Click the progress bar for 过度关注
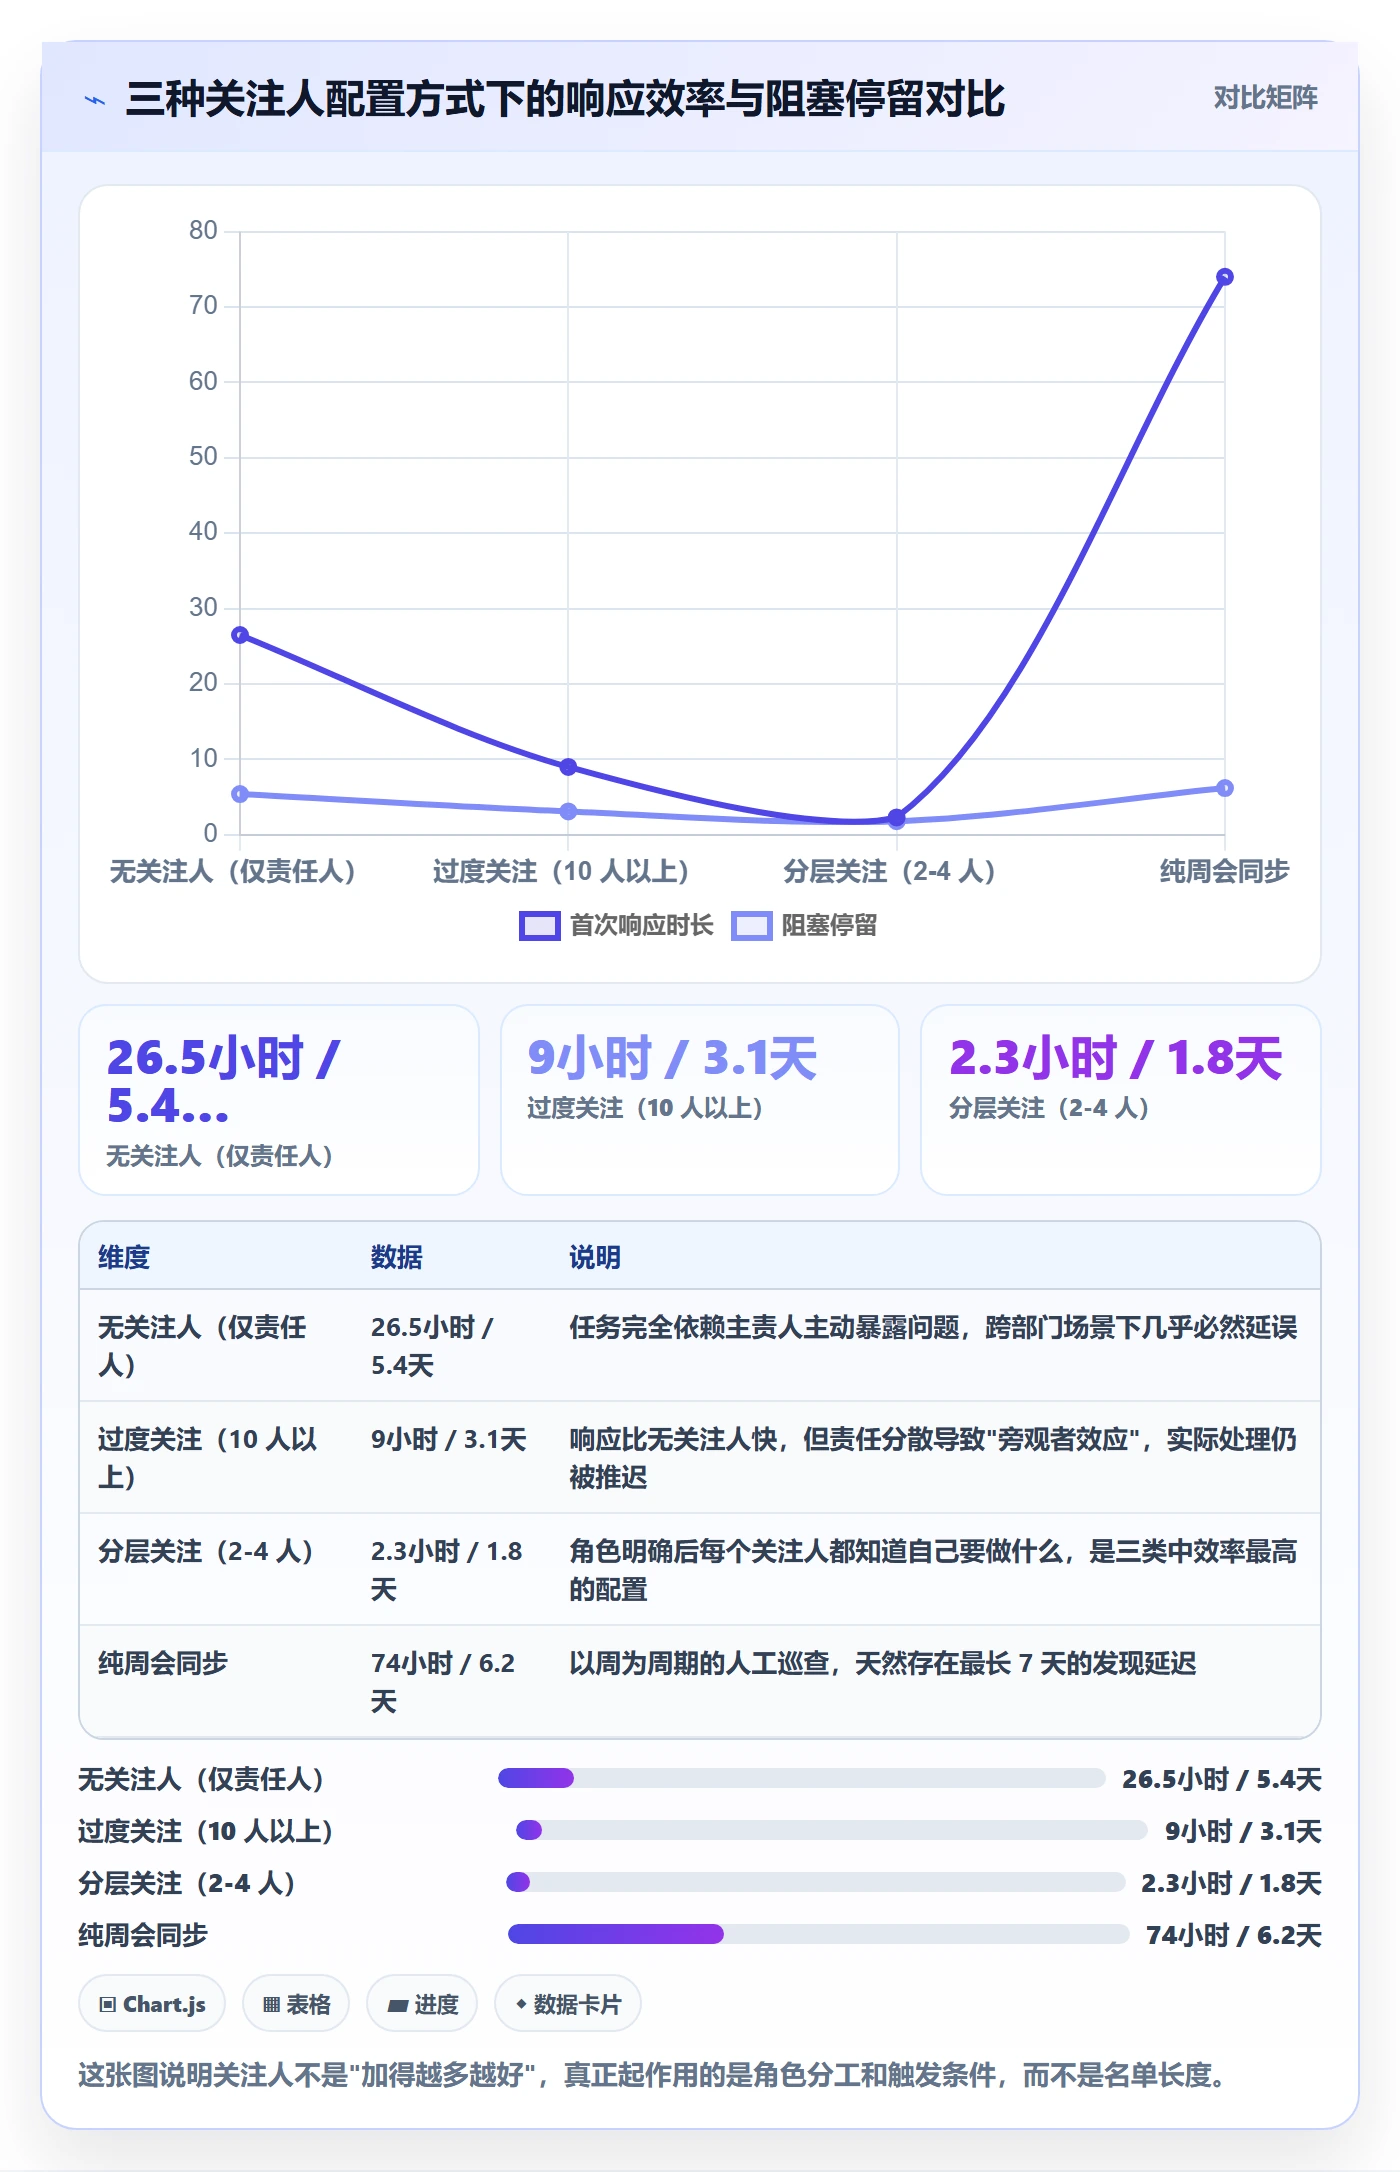 [x=831, y=1830]
